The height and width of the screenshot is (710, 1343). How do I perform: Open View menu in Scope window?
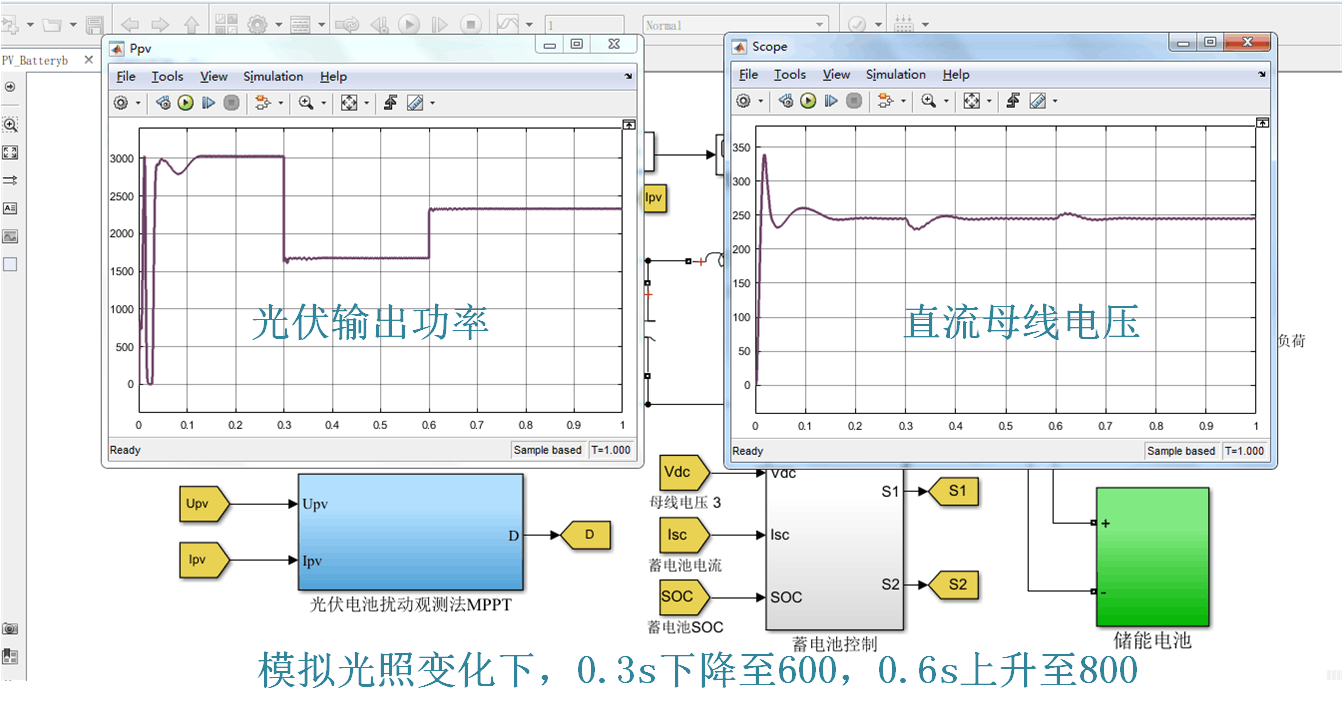[836, 74]
